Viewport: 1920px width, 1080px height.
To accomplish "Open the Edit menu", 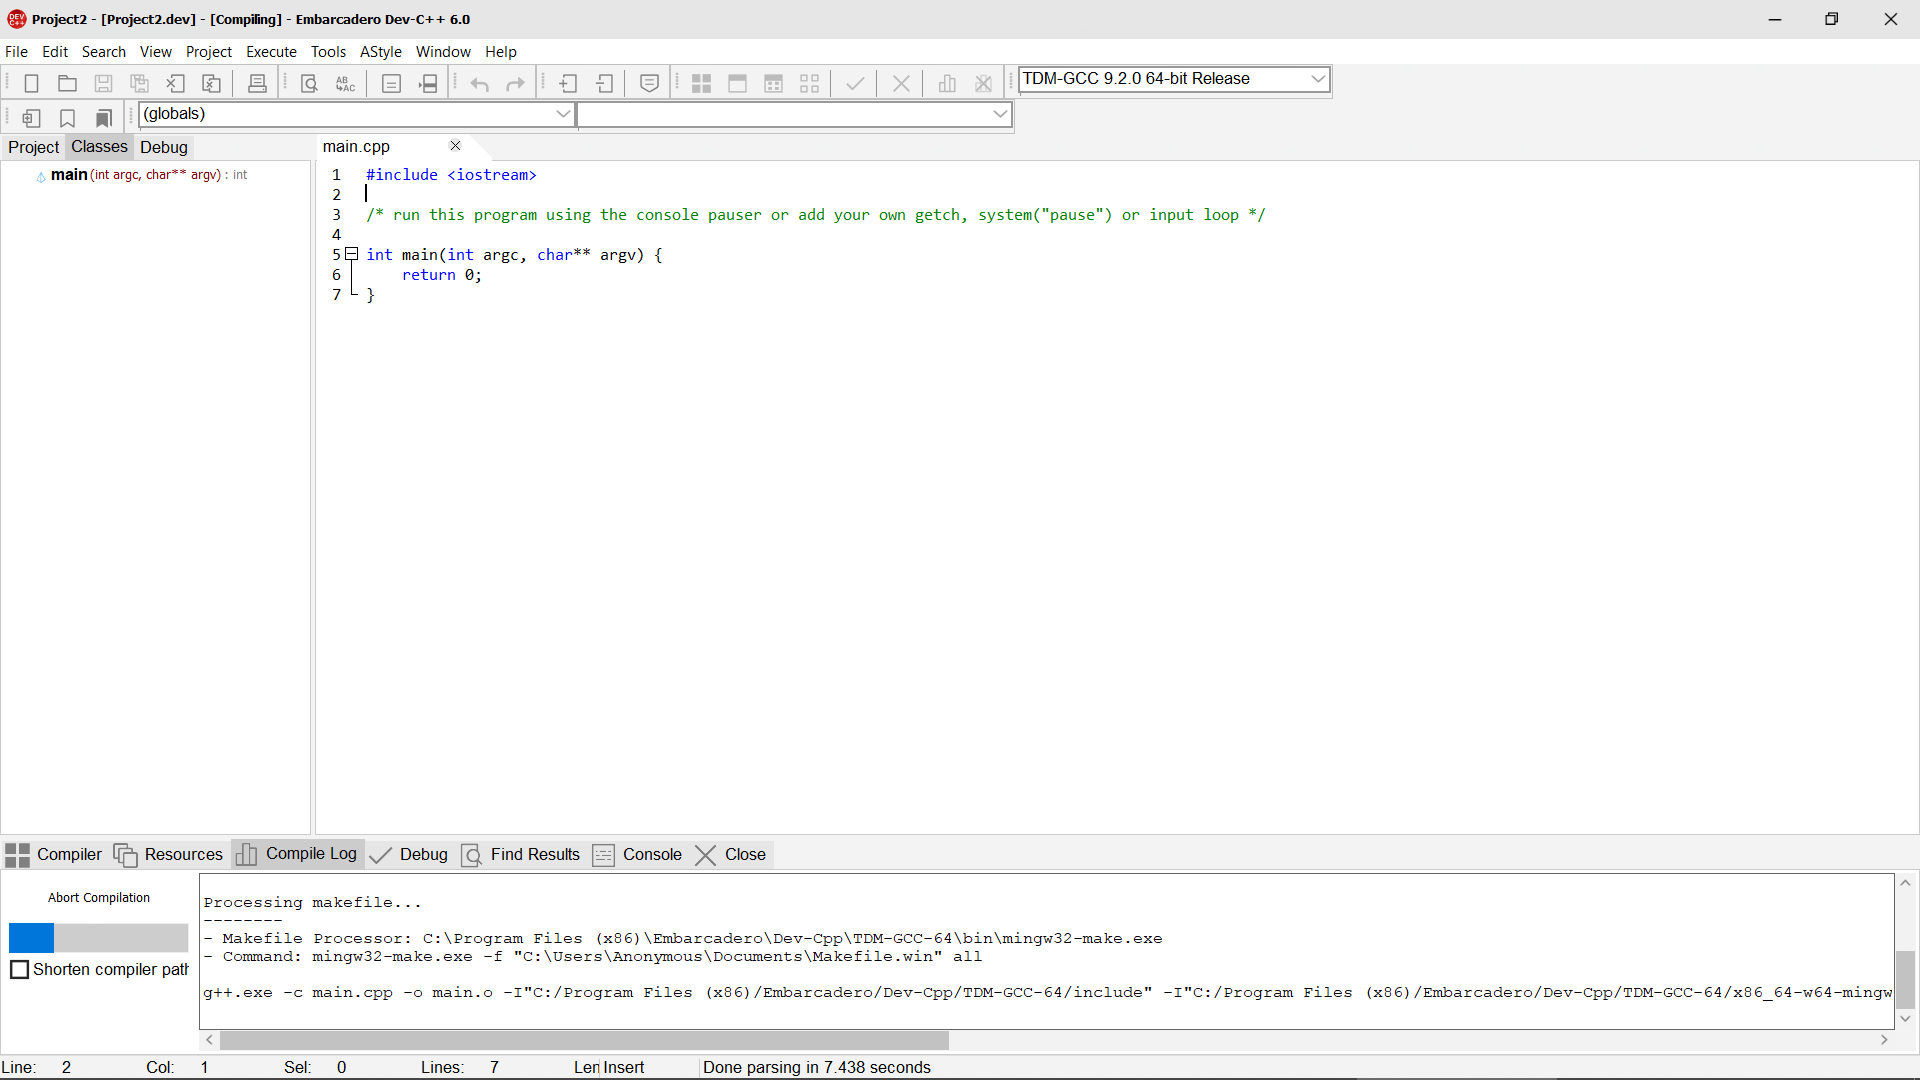I will [x=55, y=52].
